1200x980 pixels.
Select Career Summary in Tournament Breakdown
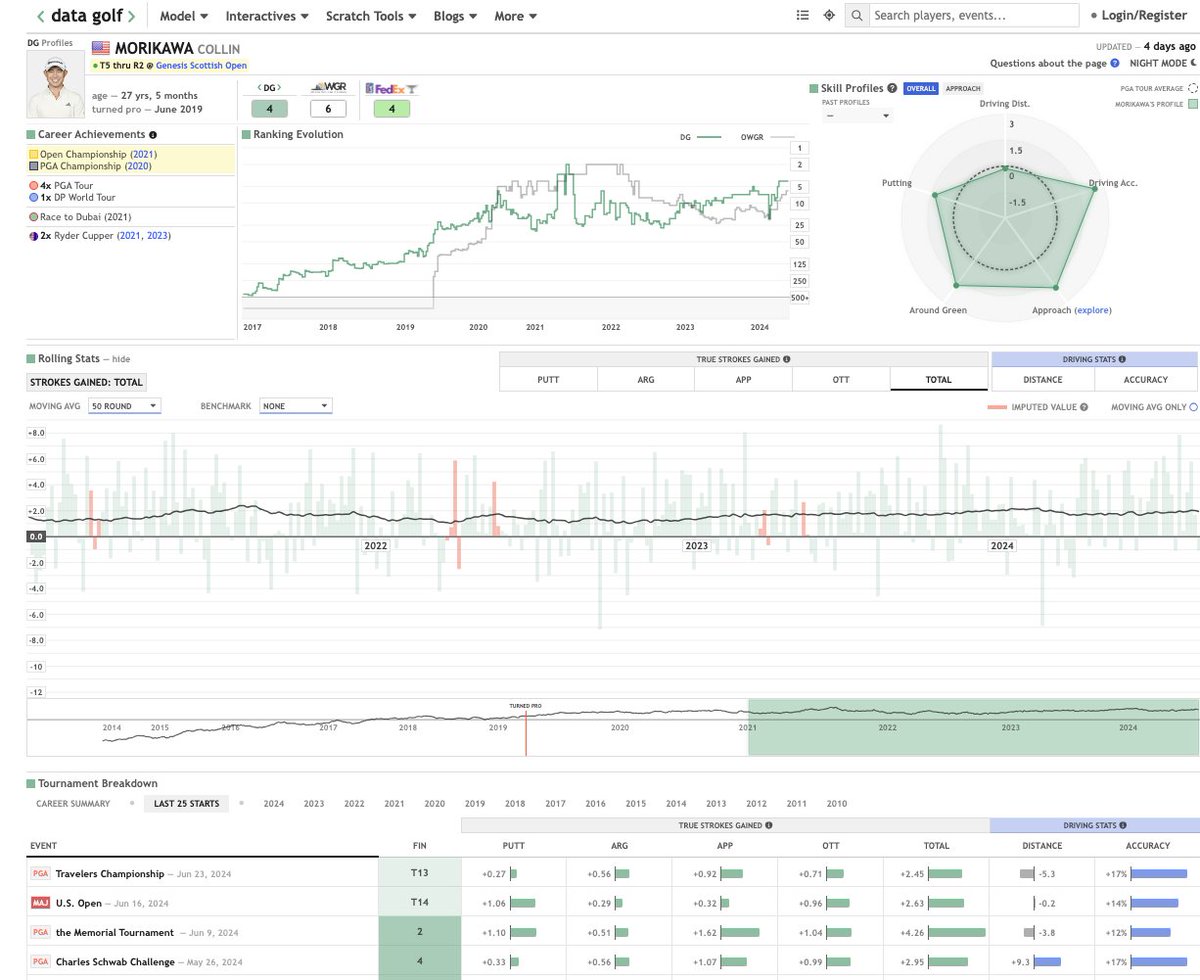tap(73, 803)
